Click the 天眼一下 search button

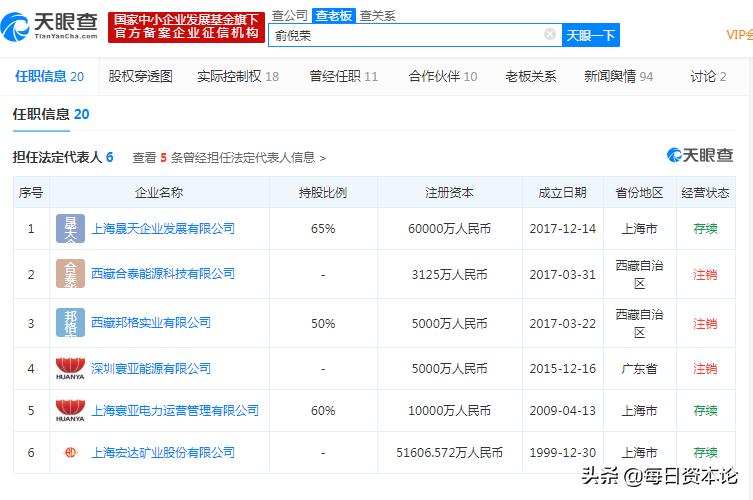click(x=591, y=35)
